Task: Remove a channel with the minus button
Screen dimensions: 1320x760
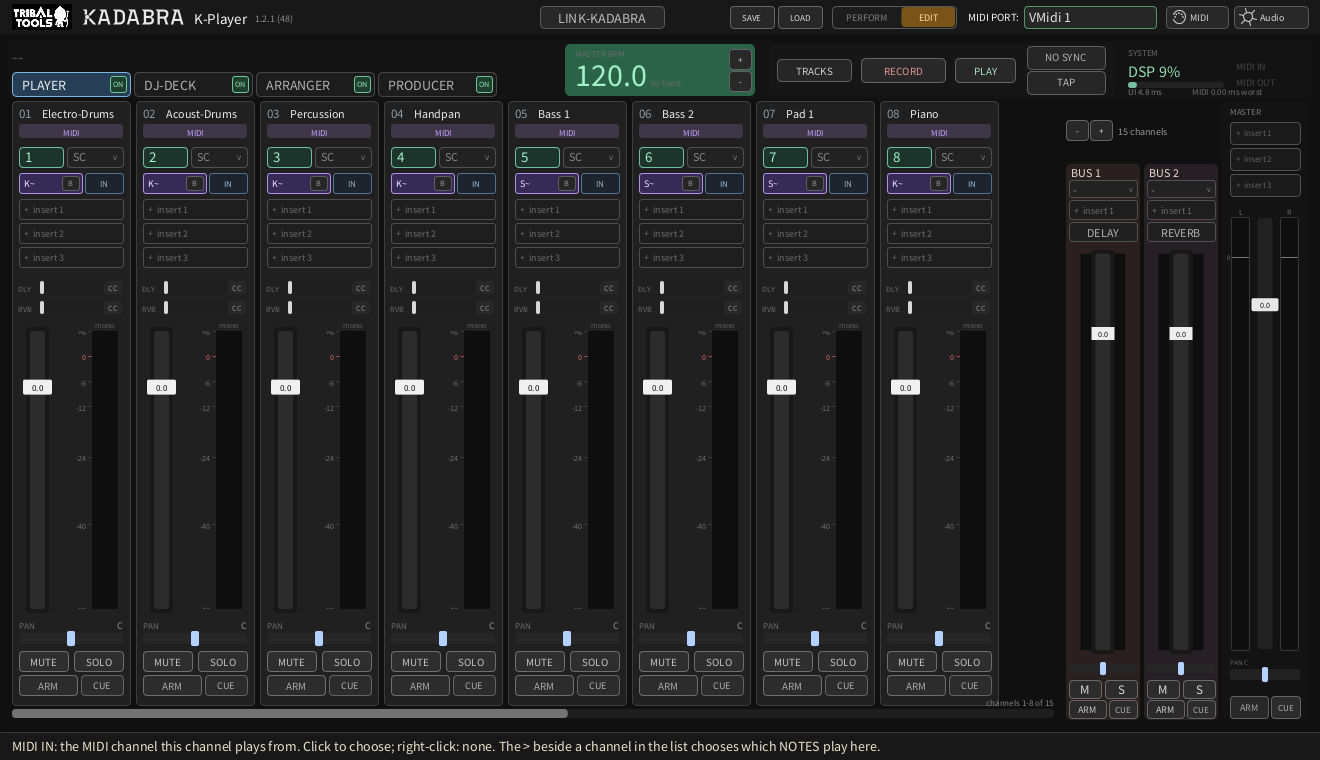Action: (1077, 131)
